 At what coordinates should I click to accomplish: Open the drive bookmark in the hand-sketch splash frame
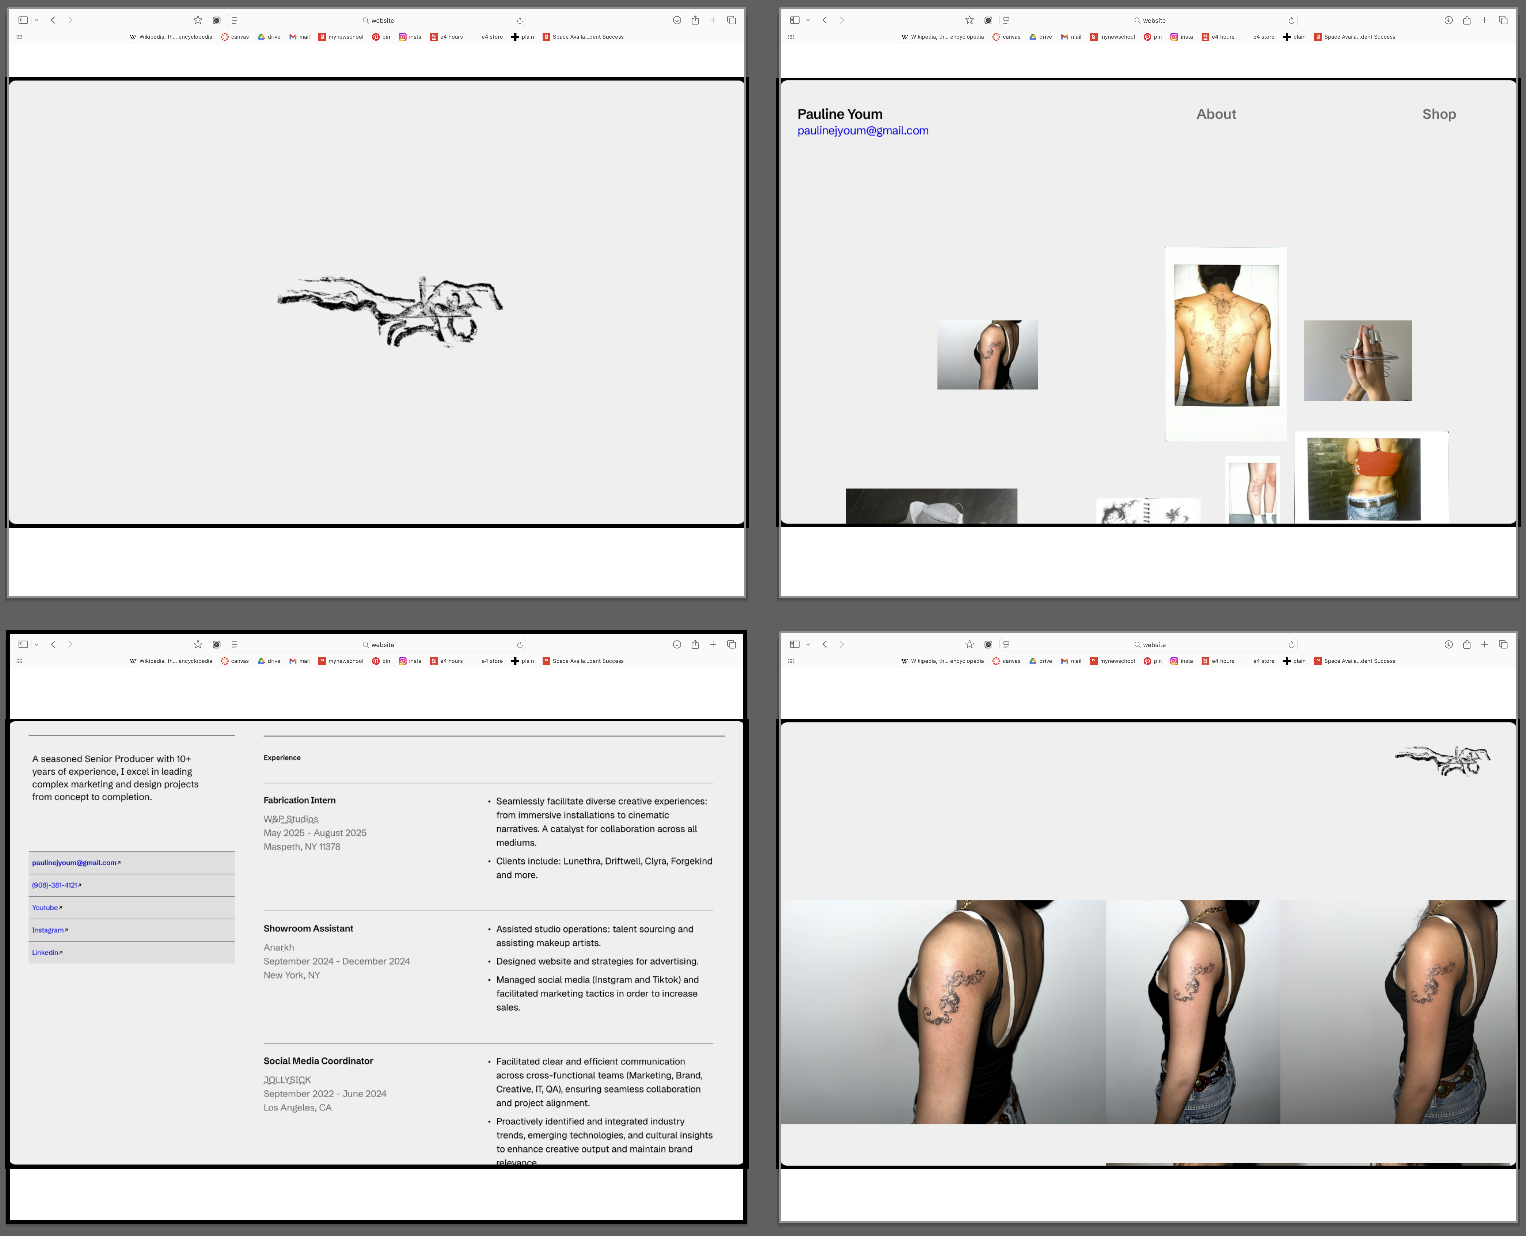tap(269, 37)
